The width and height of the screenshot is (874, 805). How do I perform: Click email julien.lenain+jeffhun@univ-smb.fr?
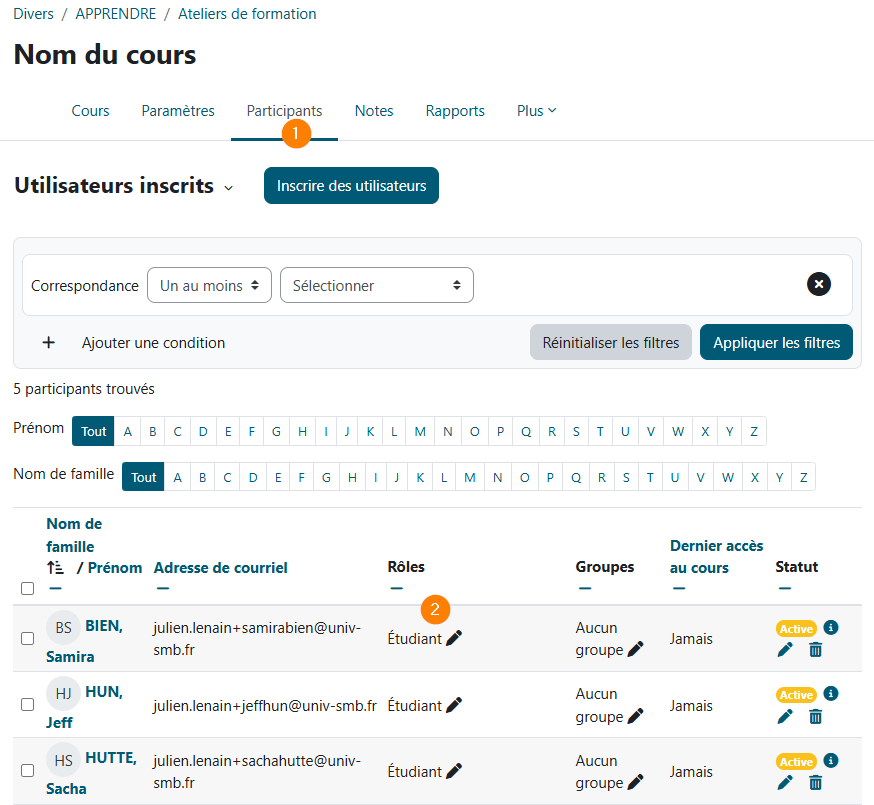point(265,705)
